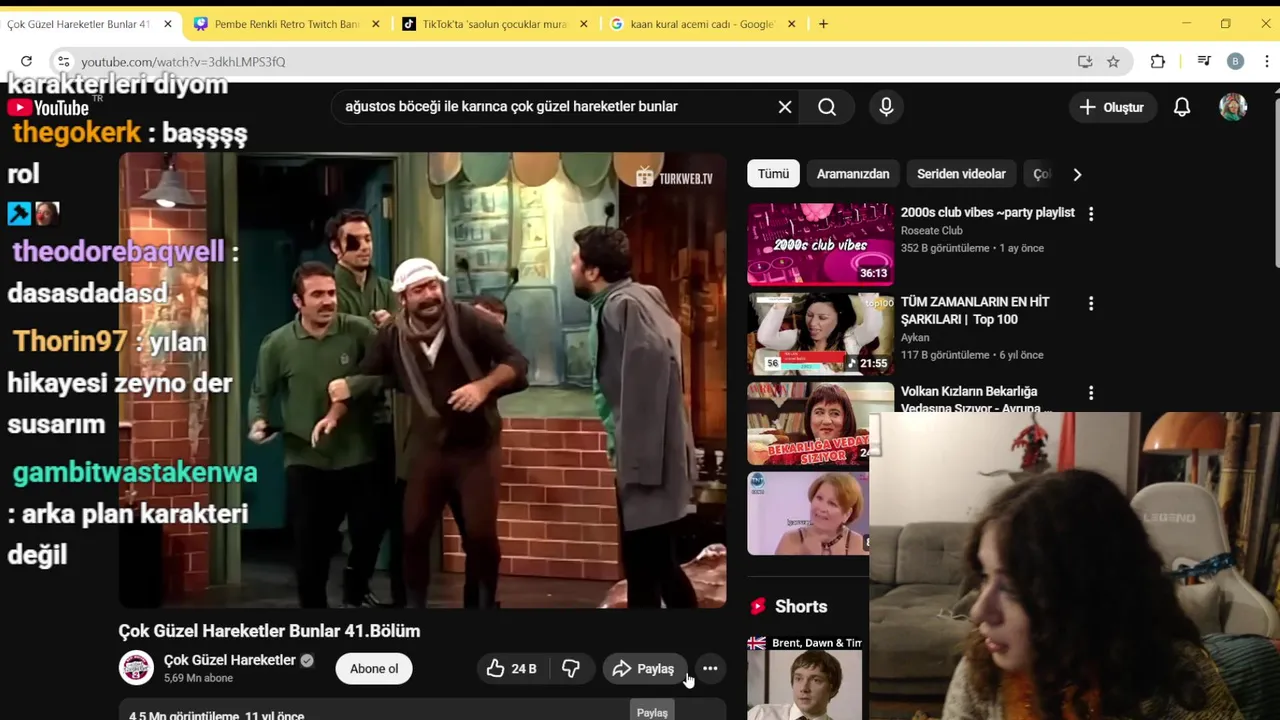The width and height of the screenshot is (1280, 720).
Task: Click the install app icon in the address bar
Action: (1085, 61)
